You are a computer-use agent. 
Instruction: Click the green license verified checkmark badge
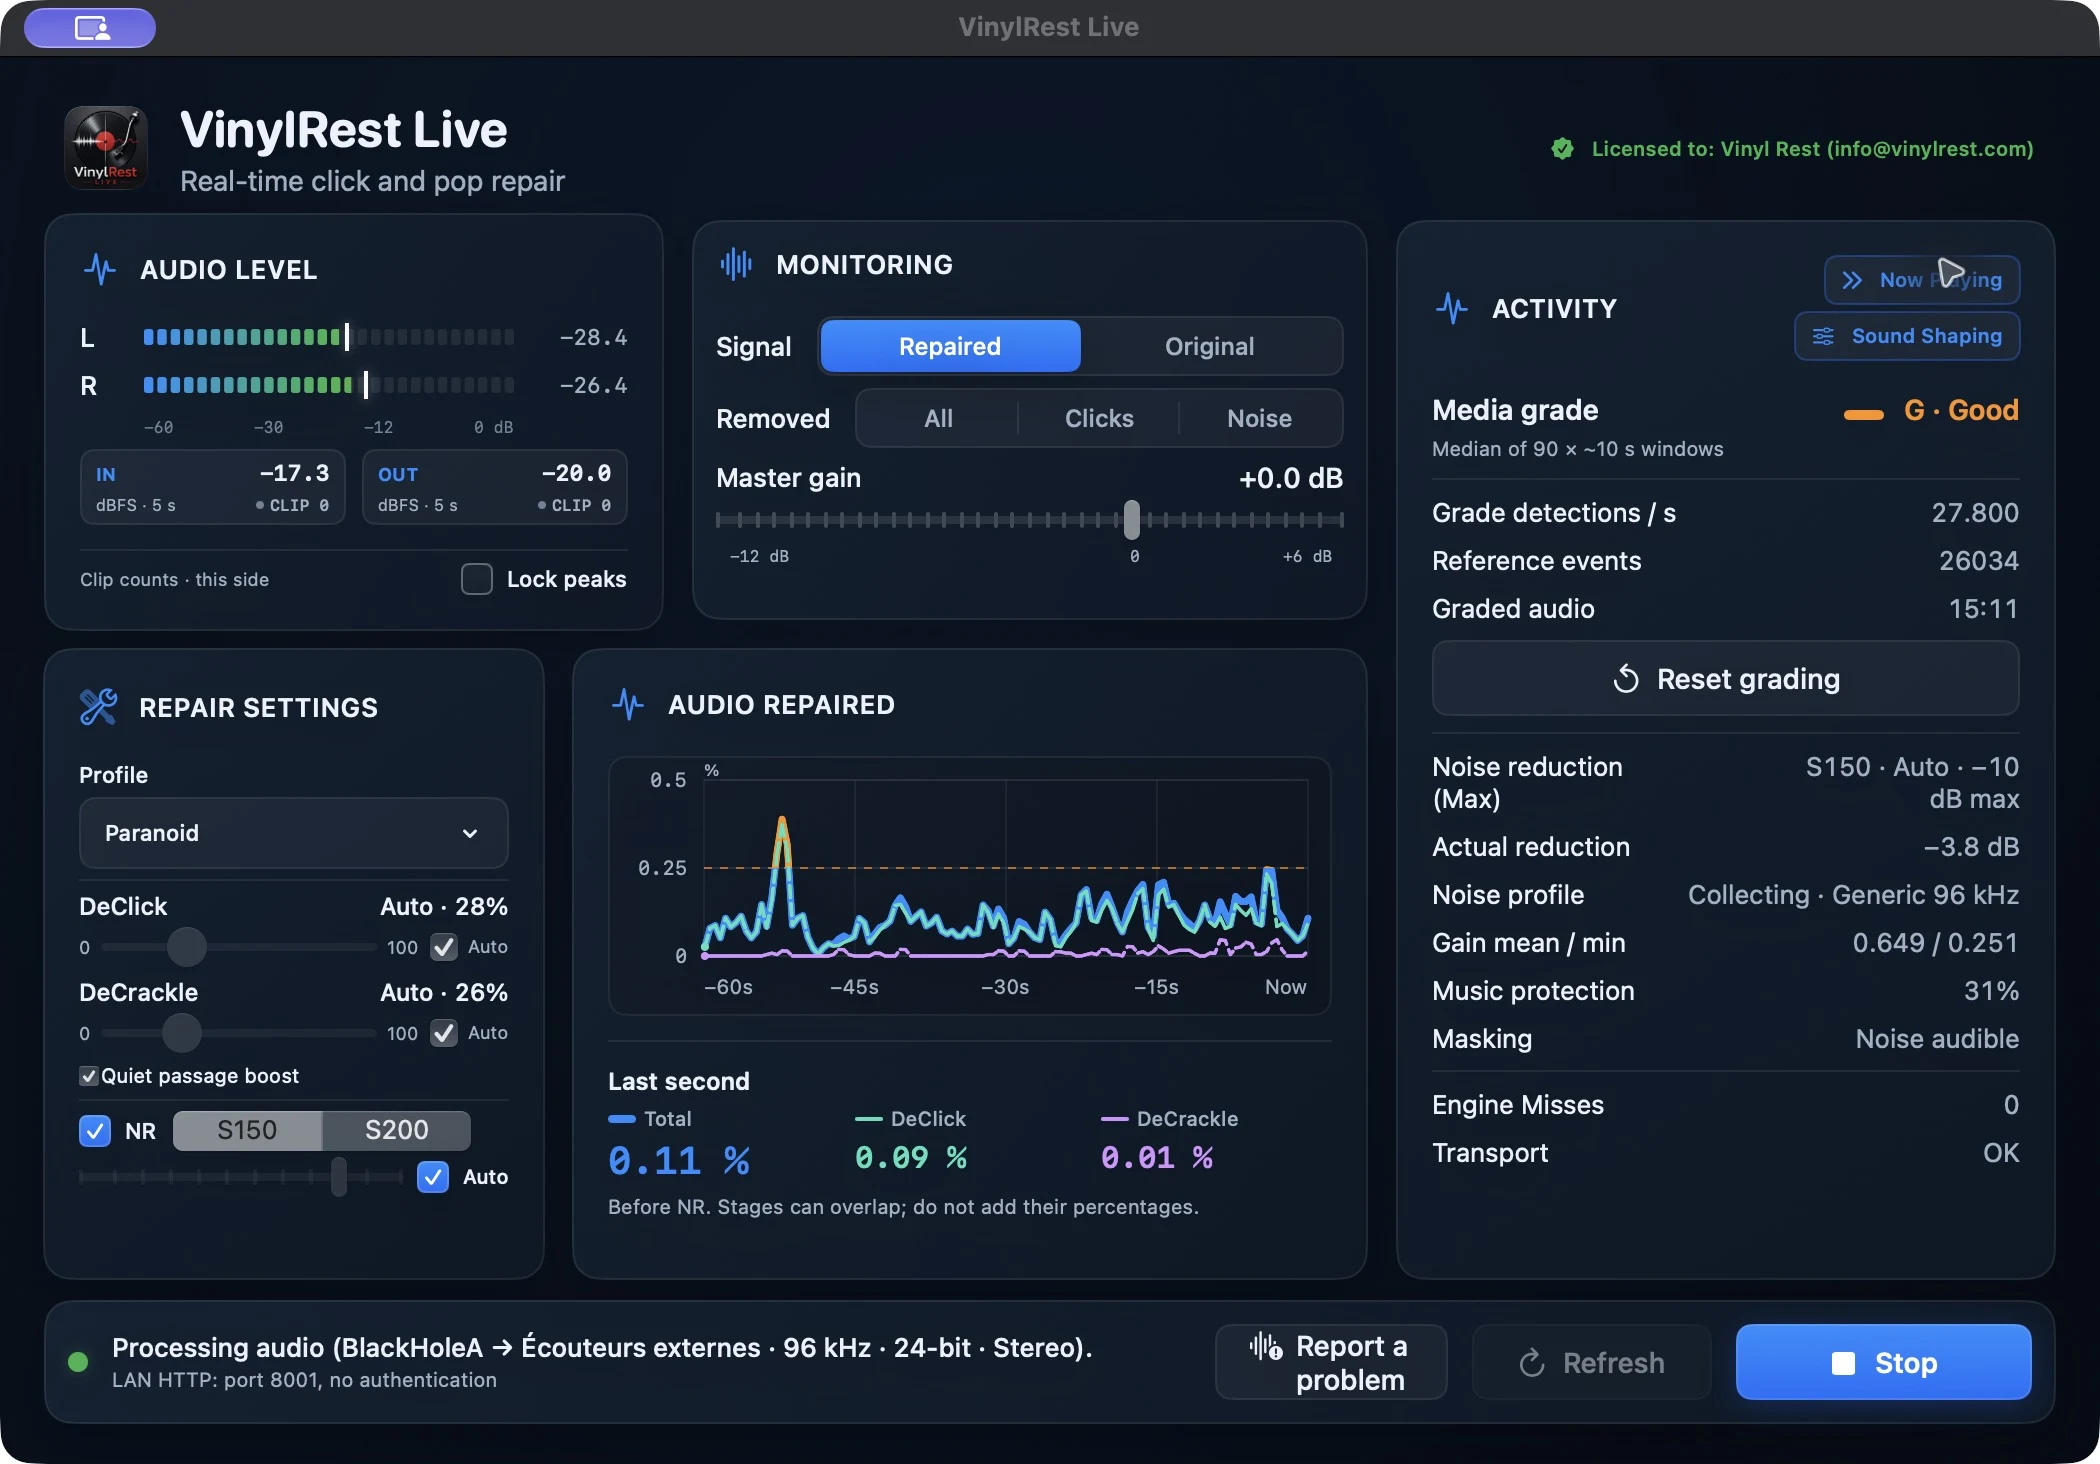point(1562,149)
